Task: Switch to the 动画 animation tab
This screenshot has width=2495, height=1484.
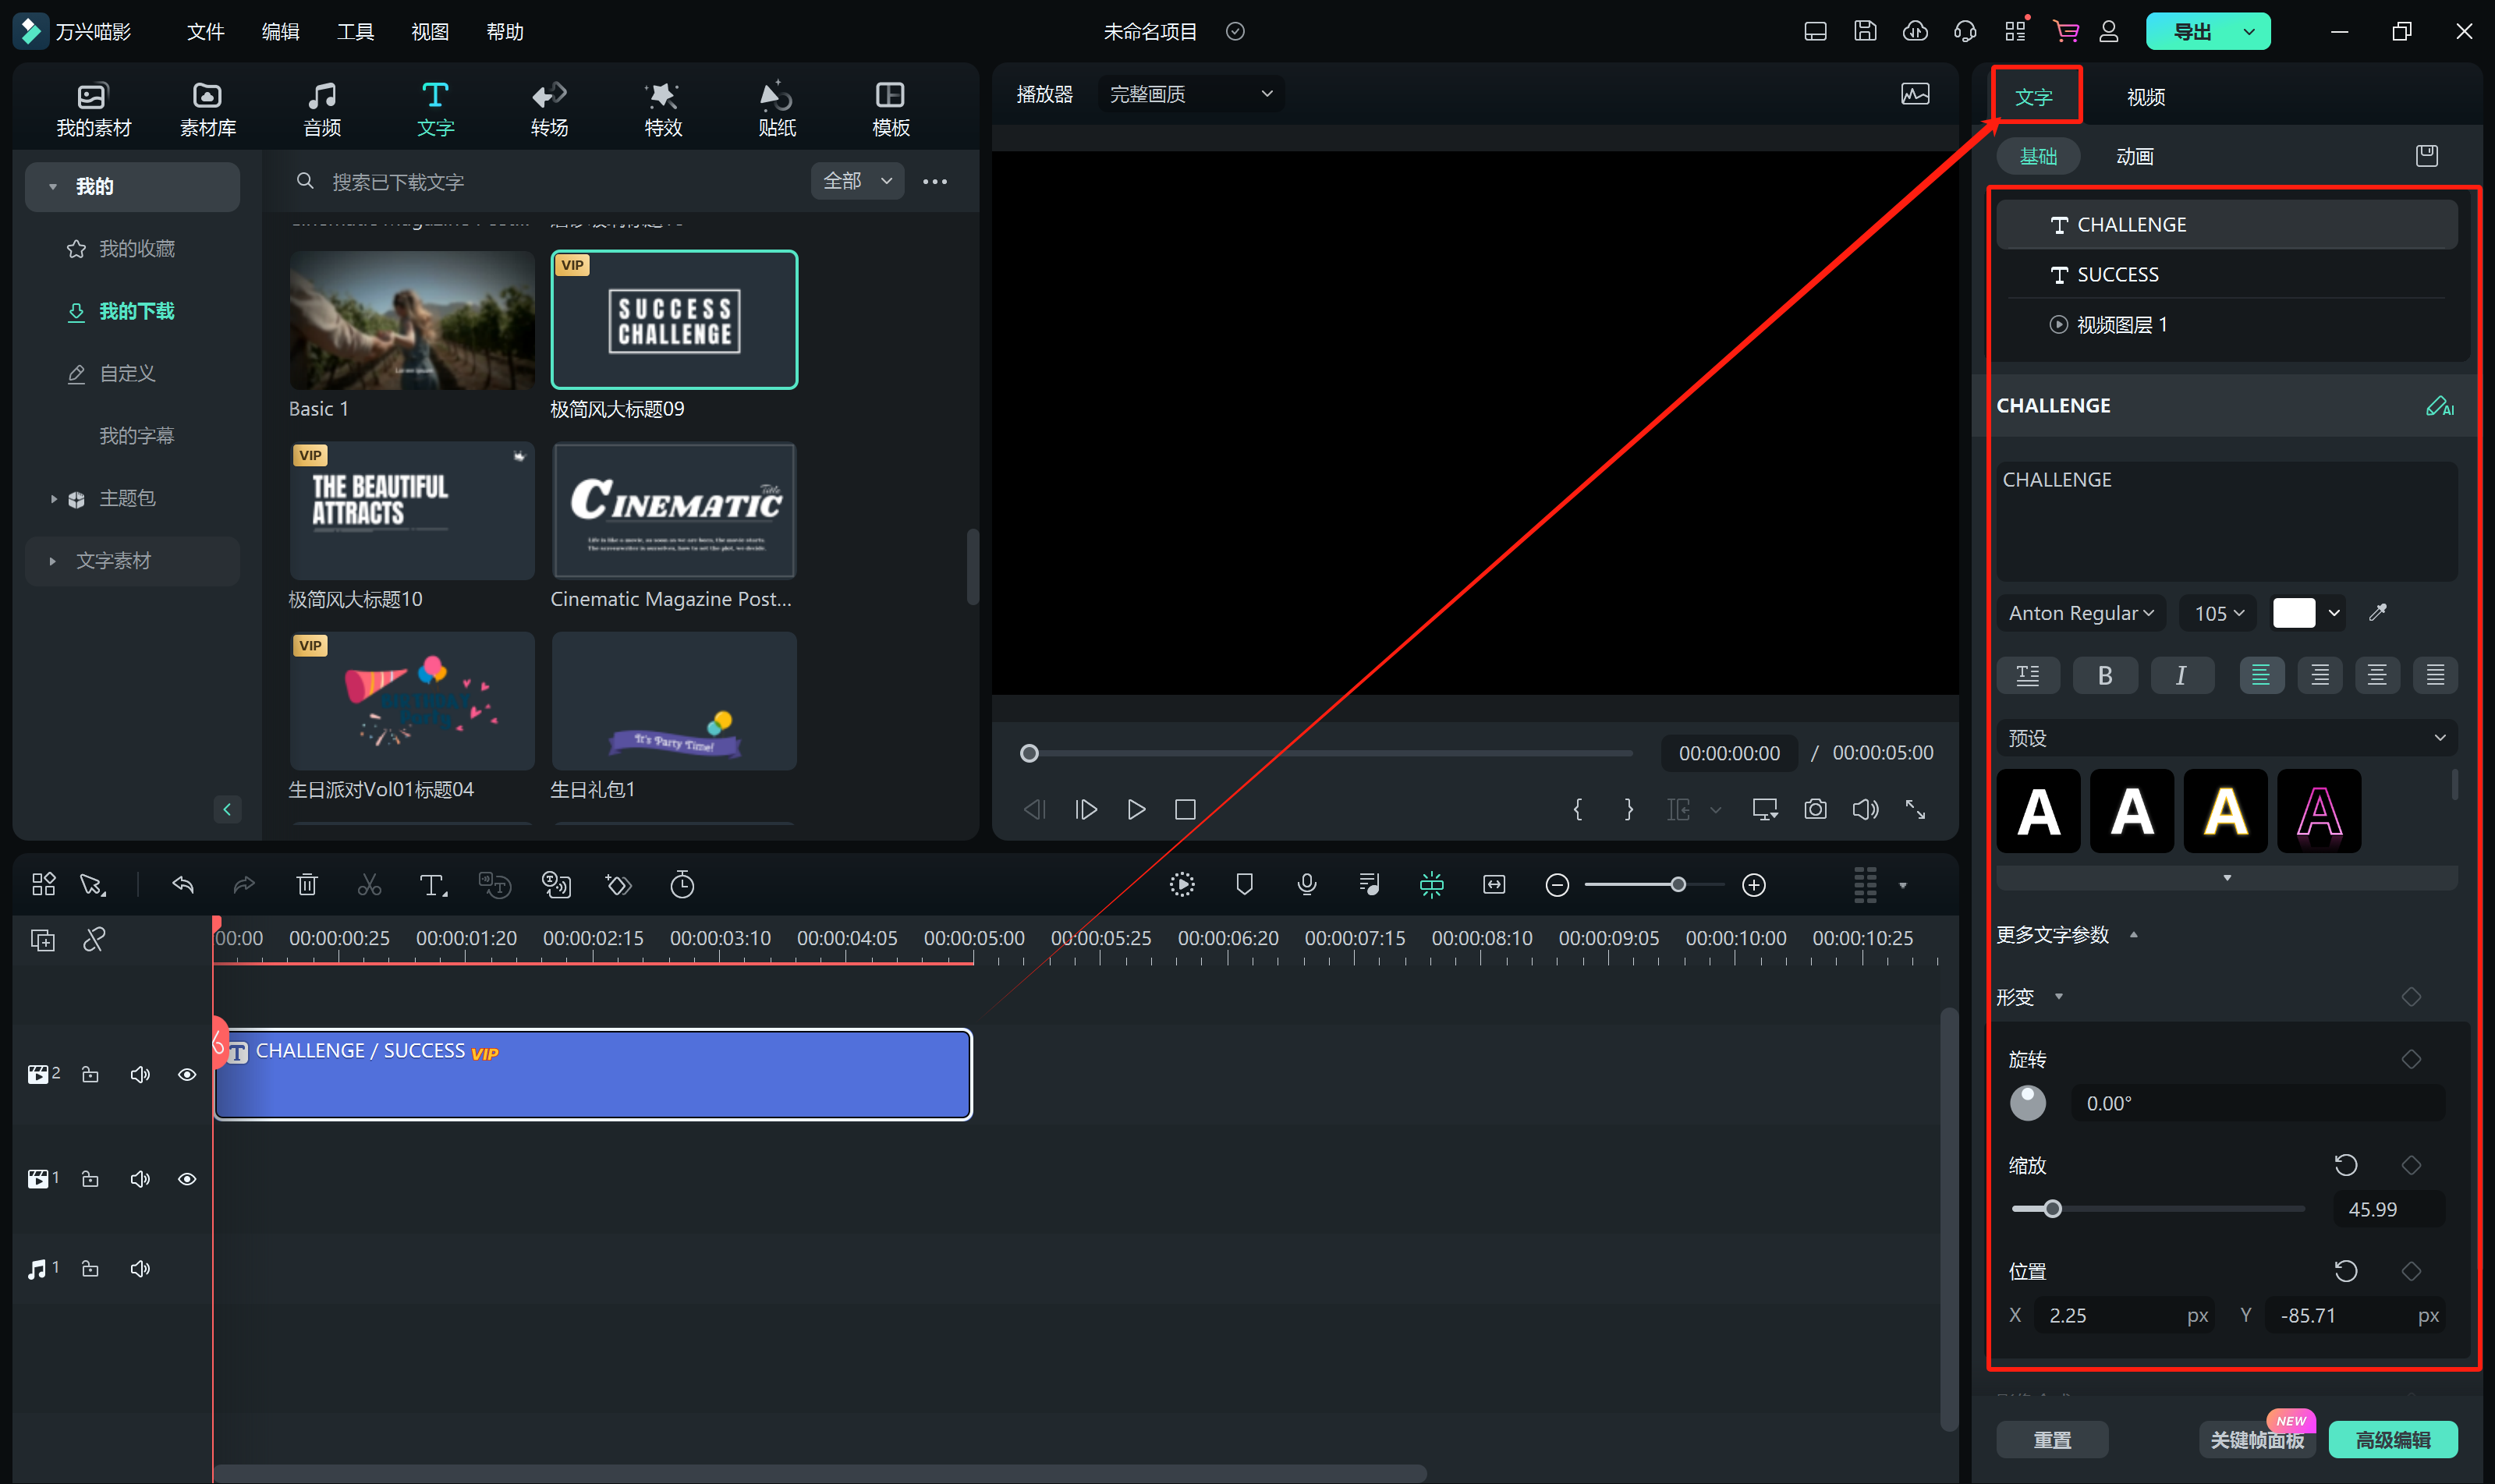Action: click(2134, 157)
